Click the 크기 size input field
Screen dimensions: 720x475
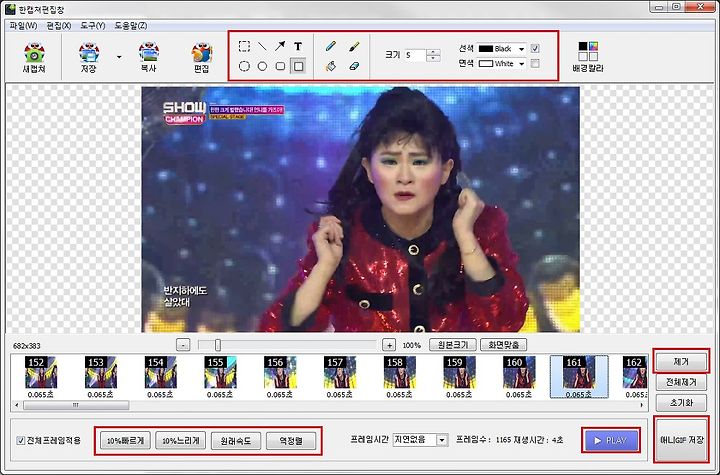(415, 55)
